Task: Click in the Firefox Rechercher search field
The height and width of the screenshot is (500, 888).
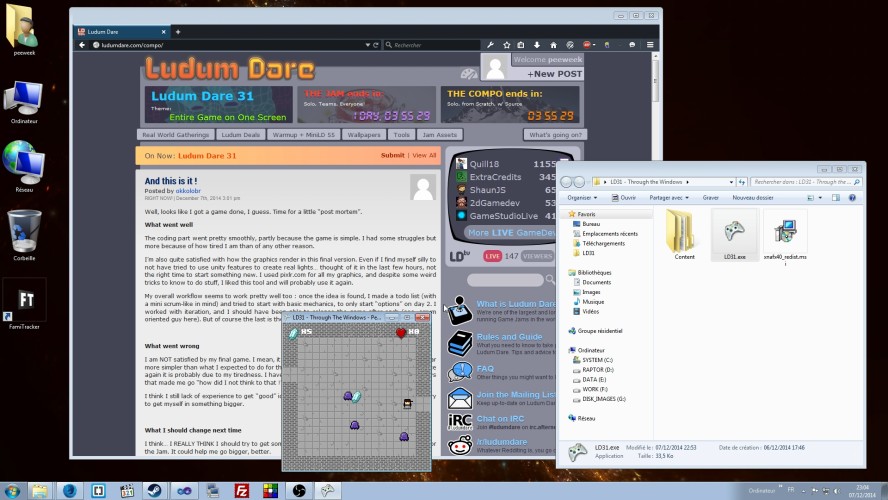Action: 432,45
